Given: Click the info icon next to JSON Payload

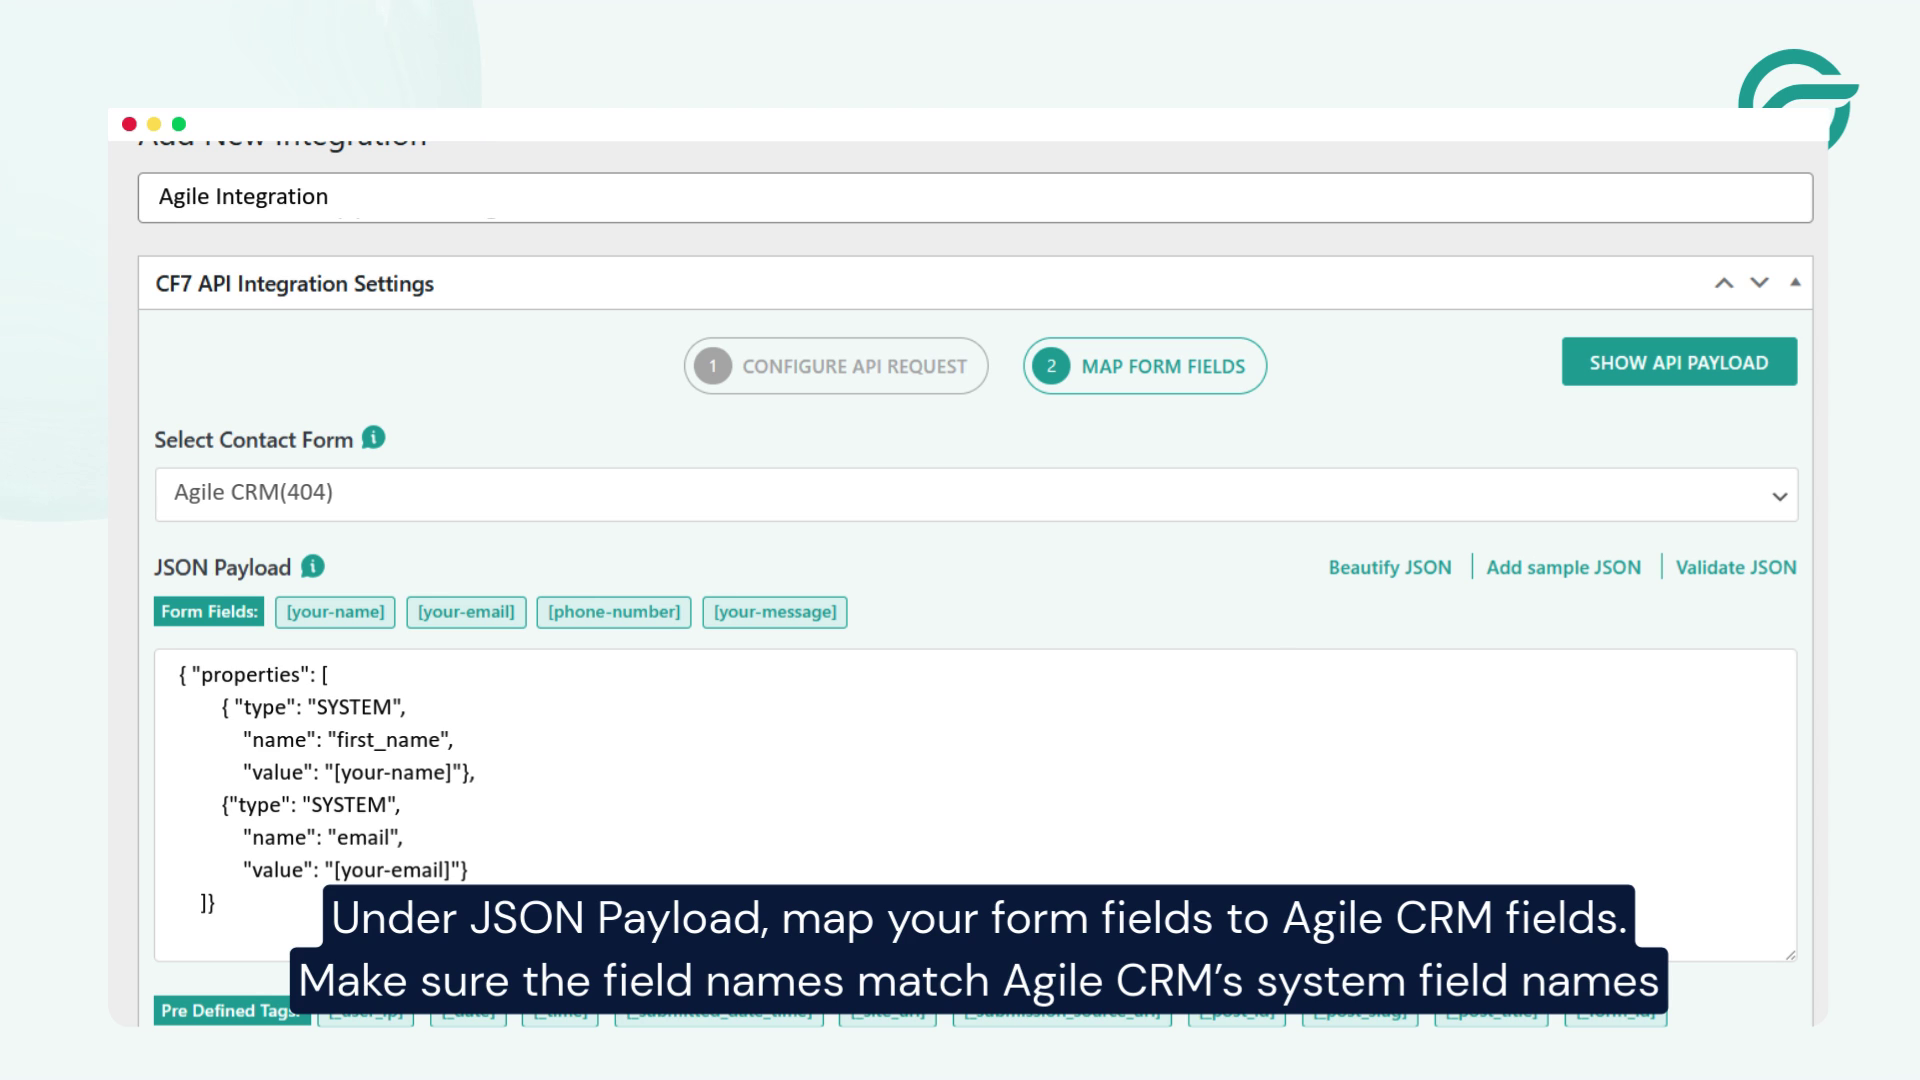Looking at the screenshot, I should 311,567.
